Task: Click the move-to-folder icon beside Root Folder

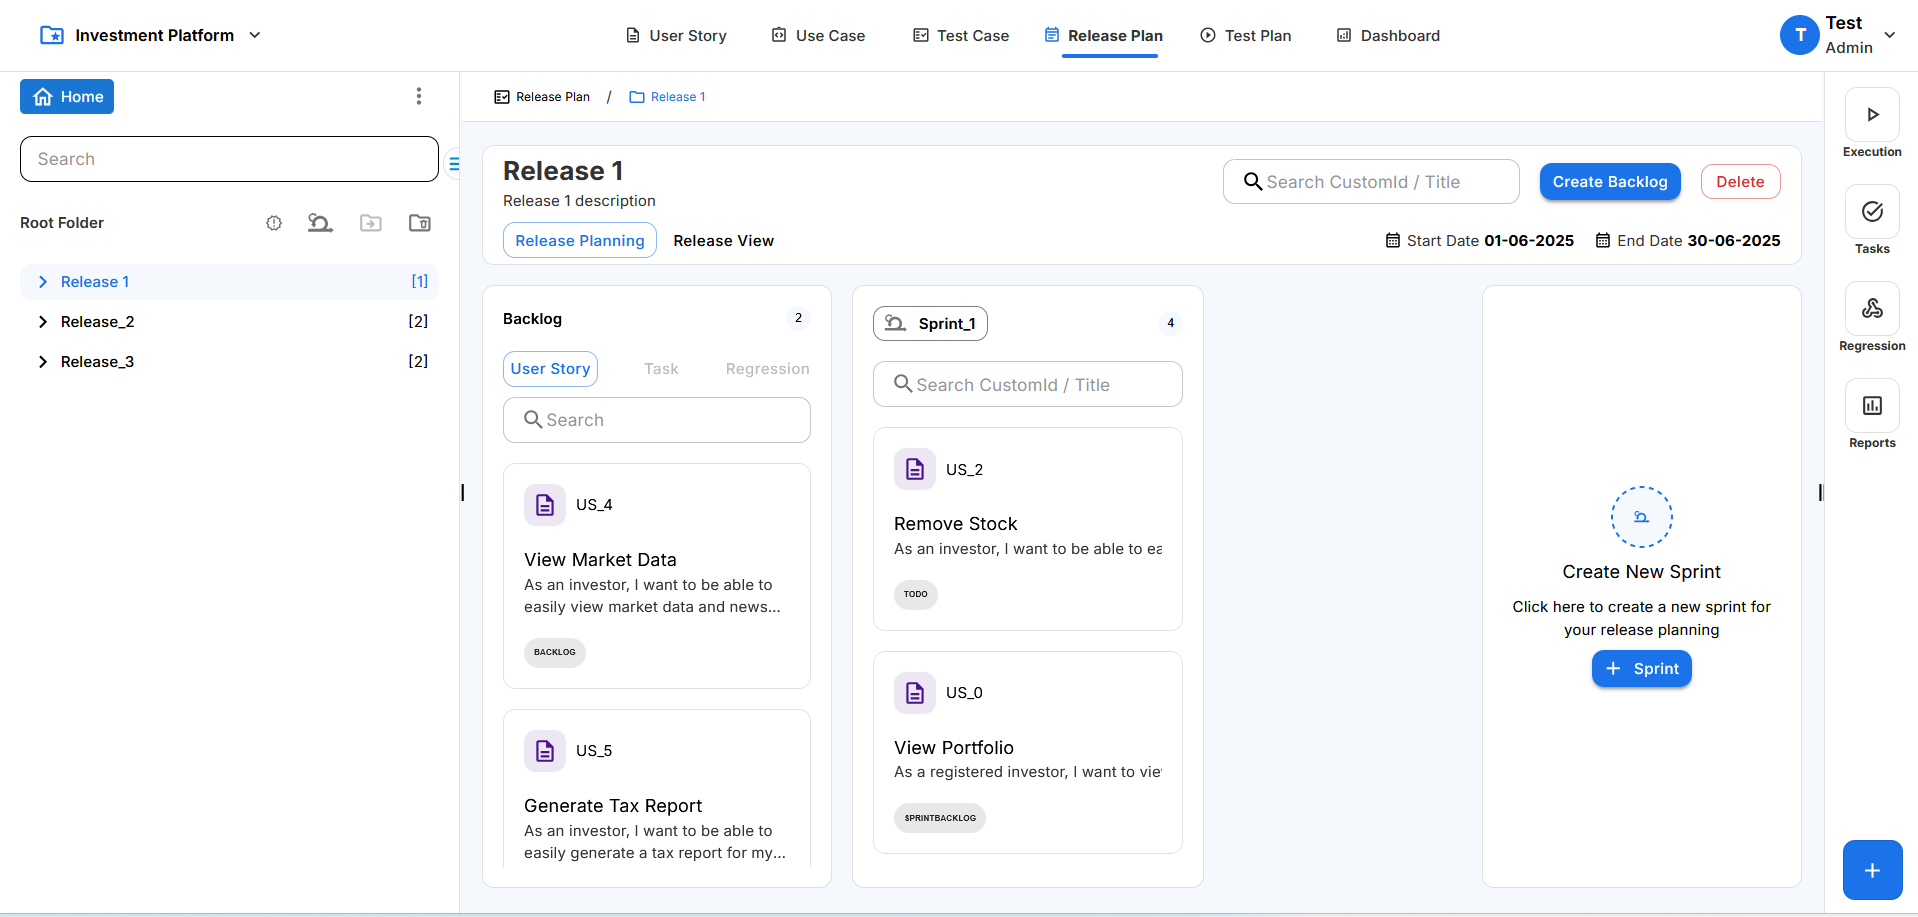Action: [x=371, y=223]
